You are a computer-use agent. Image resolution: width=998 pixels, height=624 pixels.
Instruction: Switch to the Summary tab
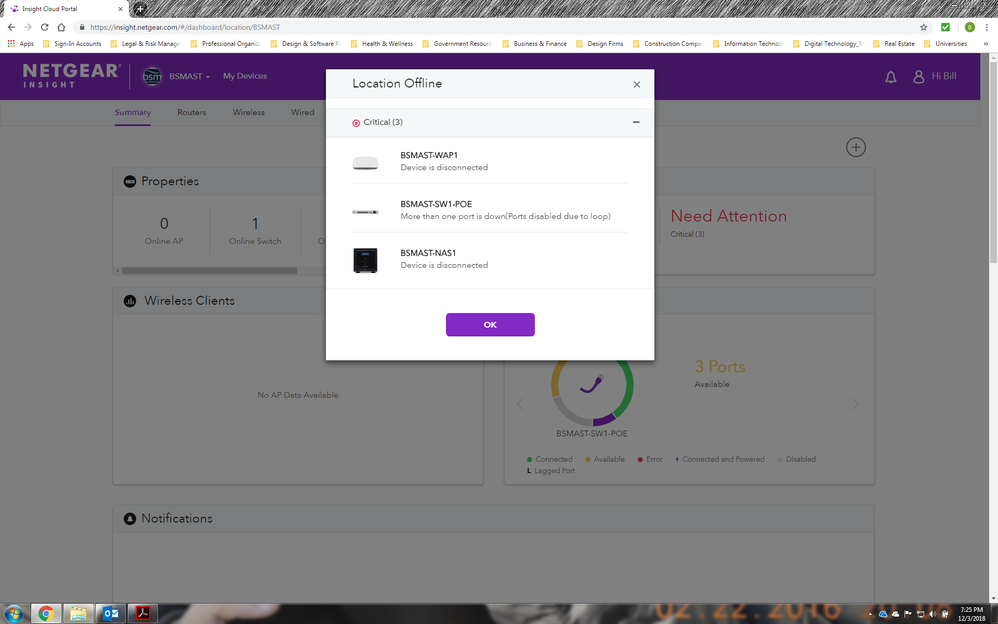pos(132,112)
